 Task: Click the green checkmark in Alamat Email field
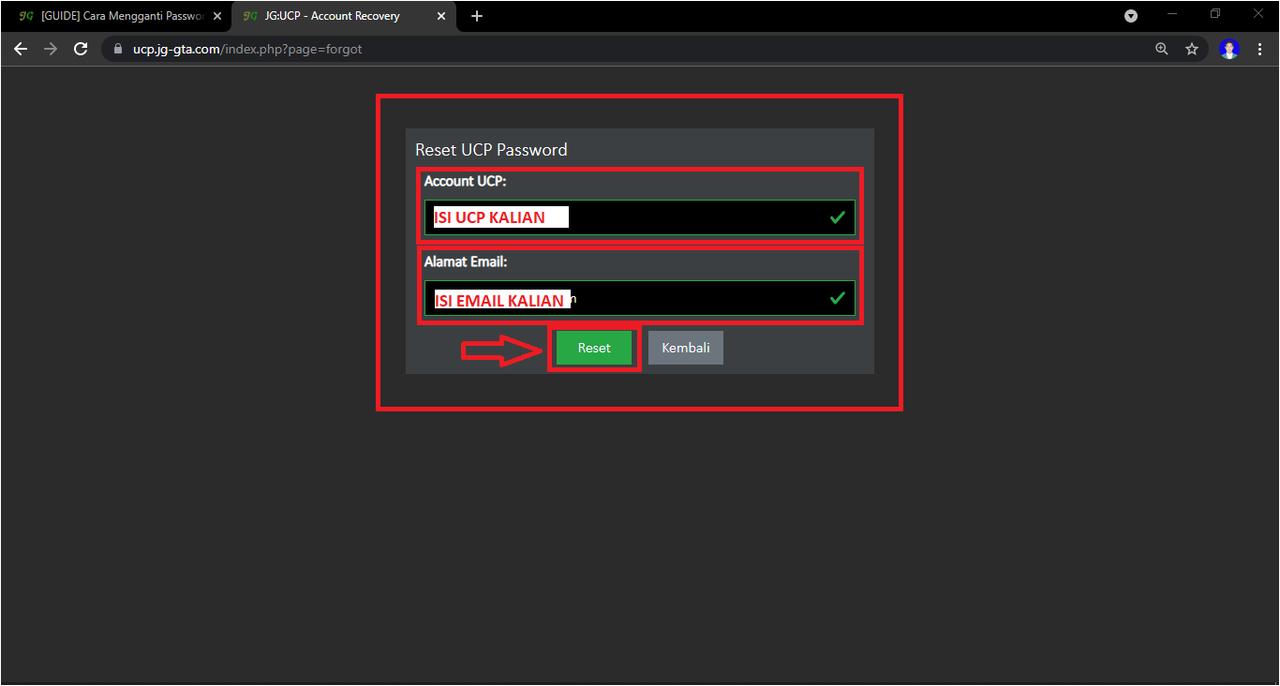[837, 298]
